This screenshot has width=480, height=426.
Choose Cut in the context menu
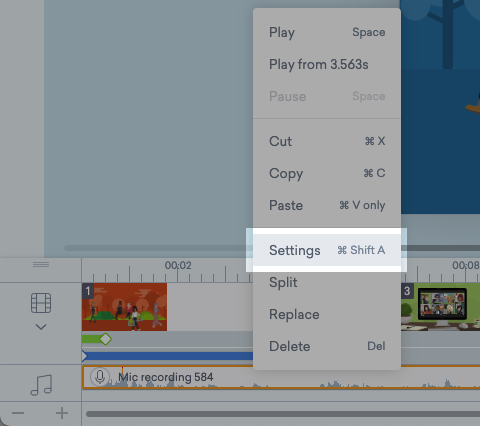(327, 141)
